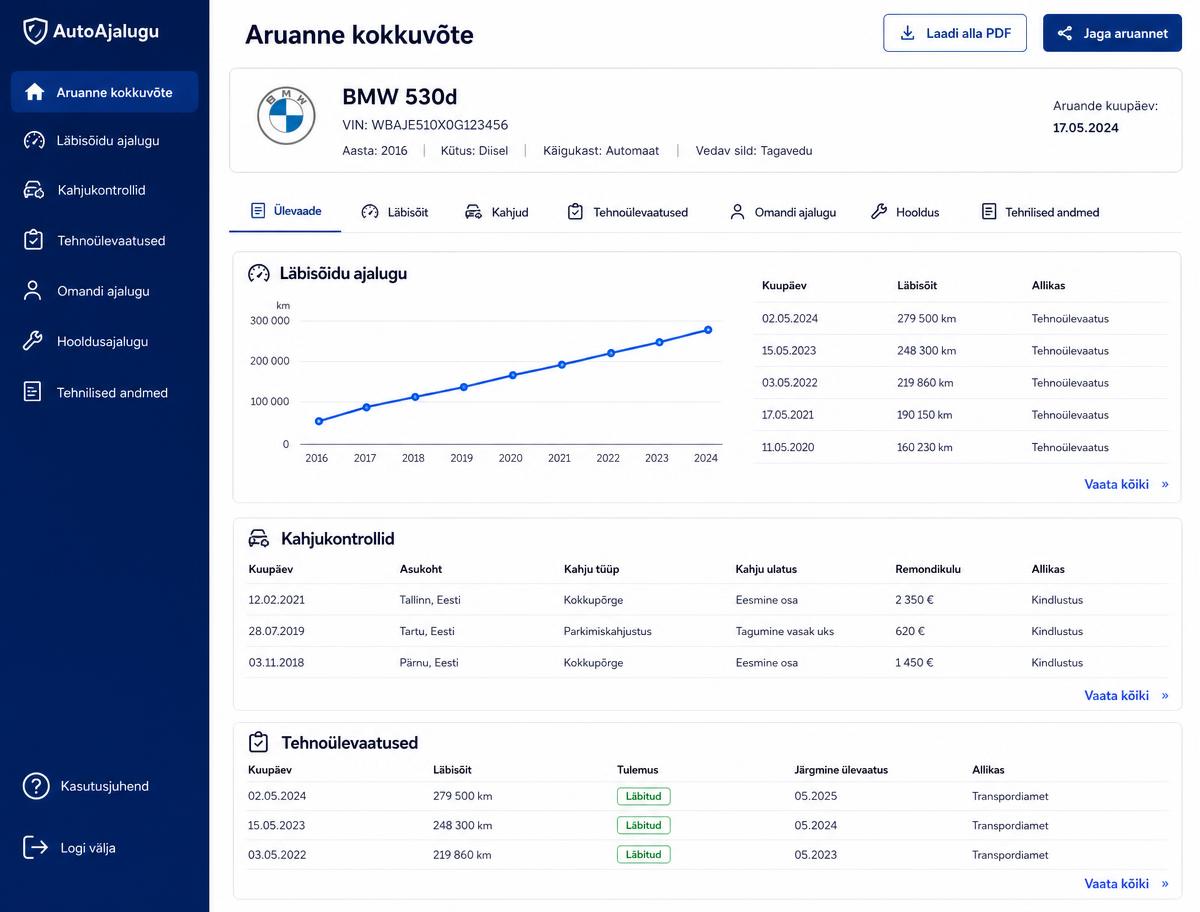Click the speedometer icon in Läbisõidu ajalugu card header
This screenshot has width=1200, height=912.
click(x=259, y=273)
